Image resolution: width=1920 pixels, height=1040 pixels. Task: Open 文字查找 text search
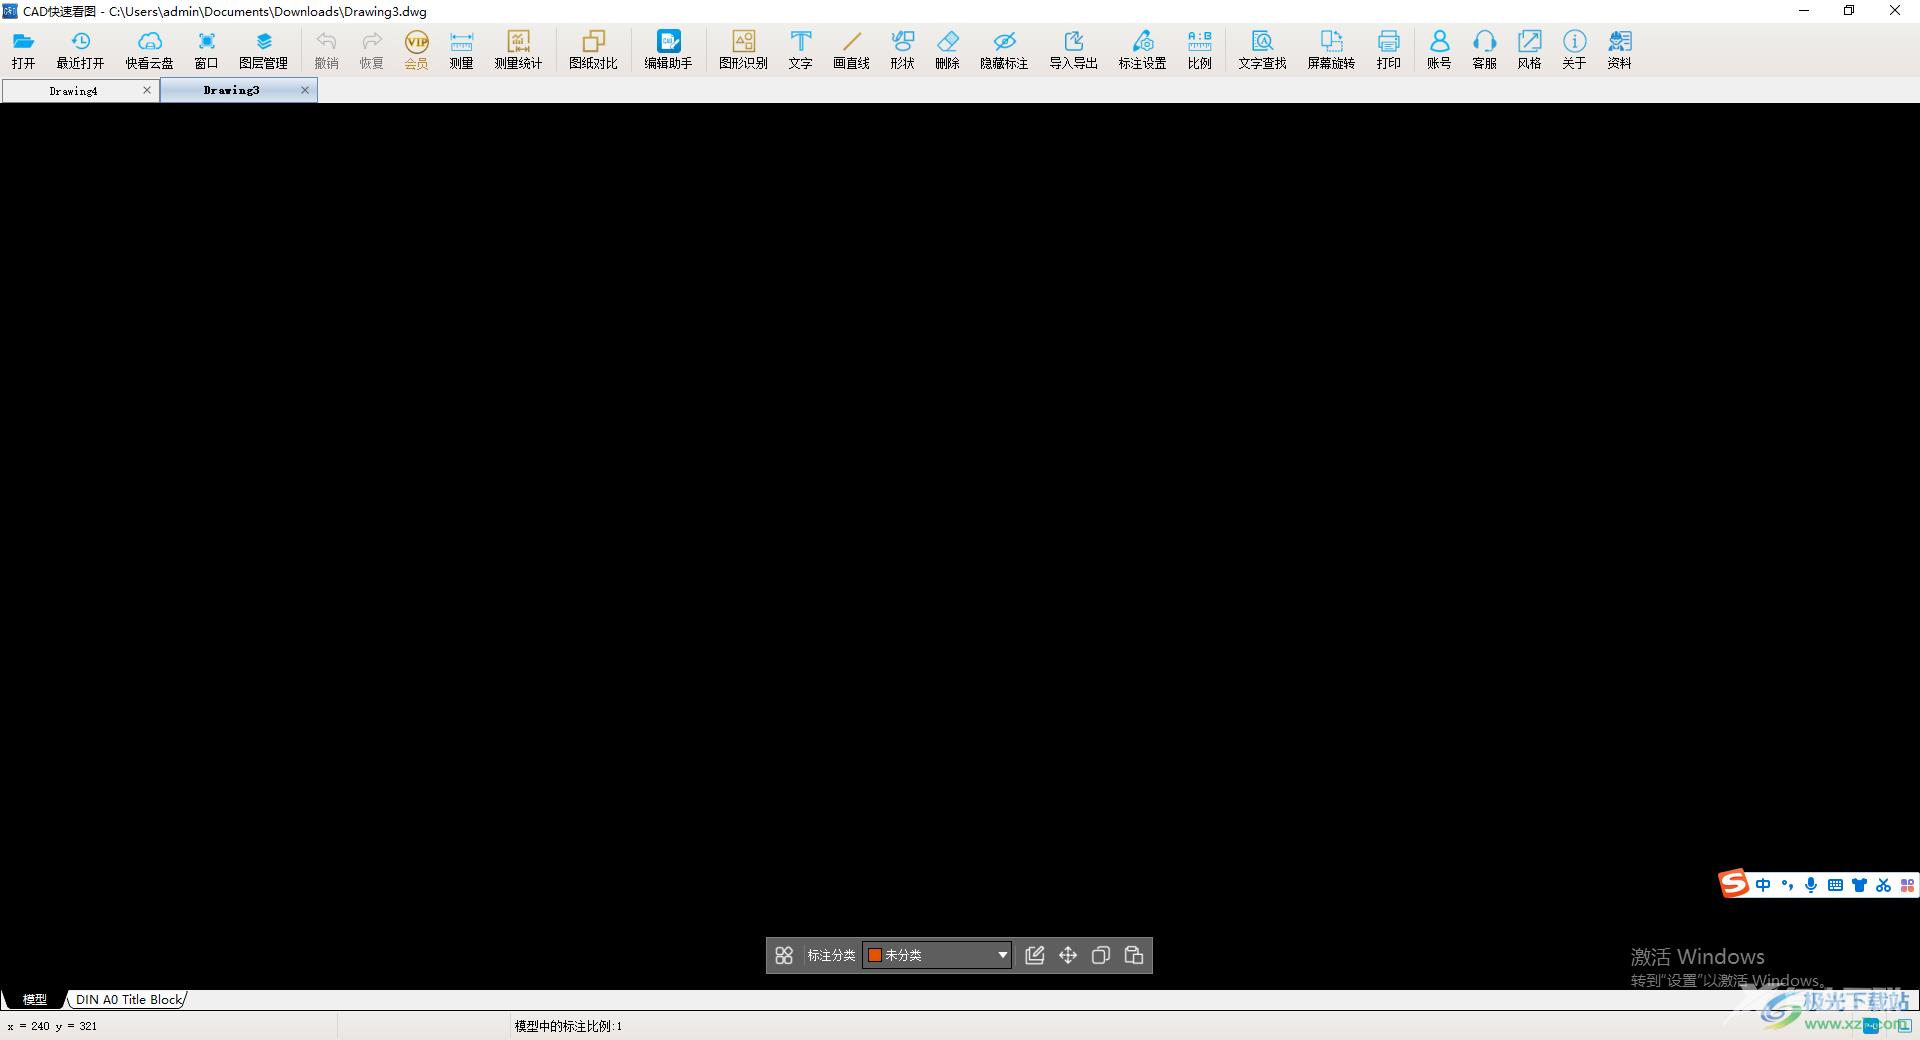point(1262,49)
